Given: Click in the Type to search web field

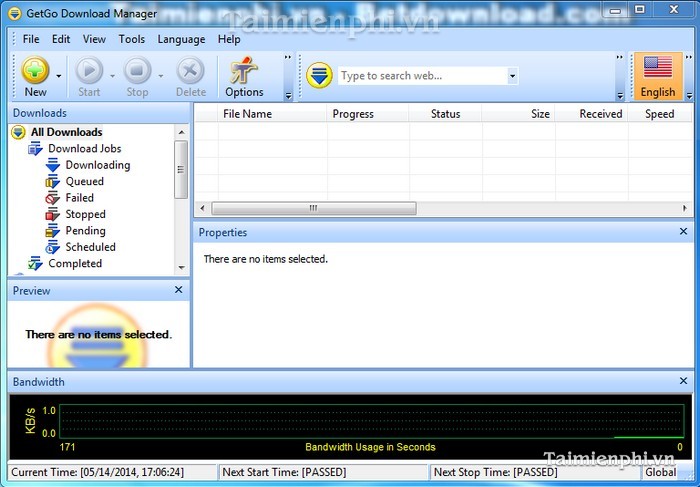Looking at the screenshot, I should coord(423,76).
